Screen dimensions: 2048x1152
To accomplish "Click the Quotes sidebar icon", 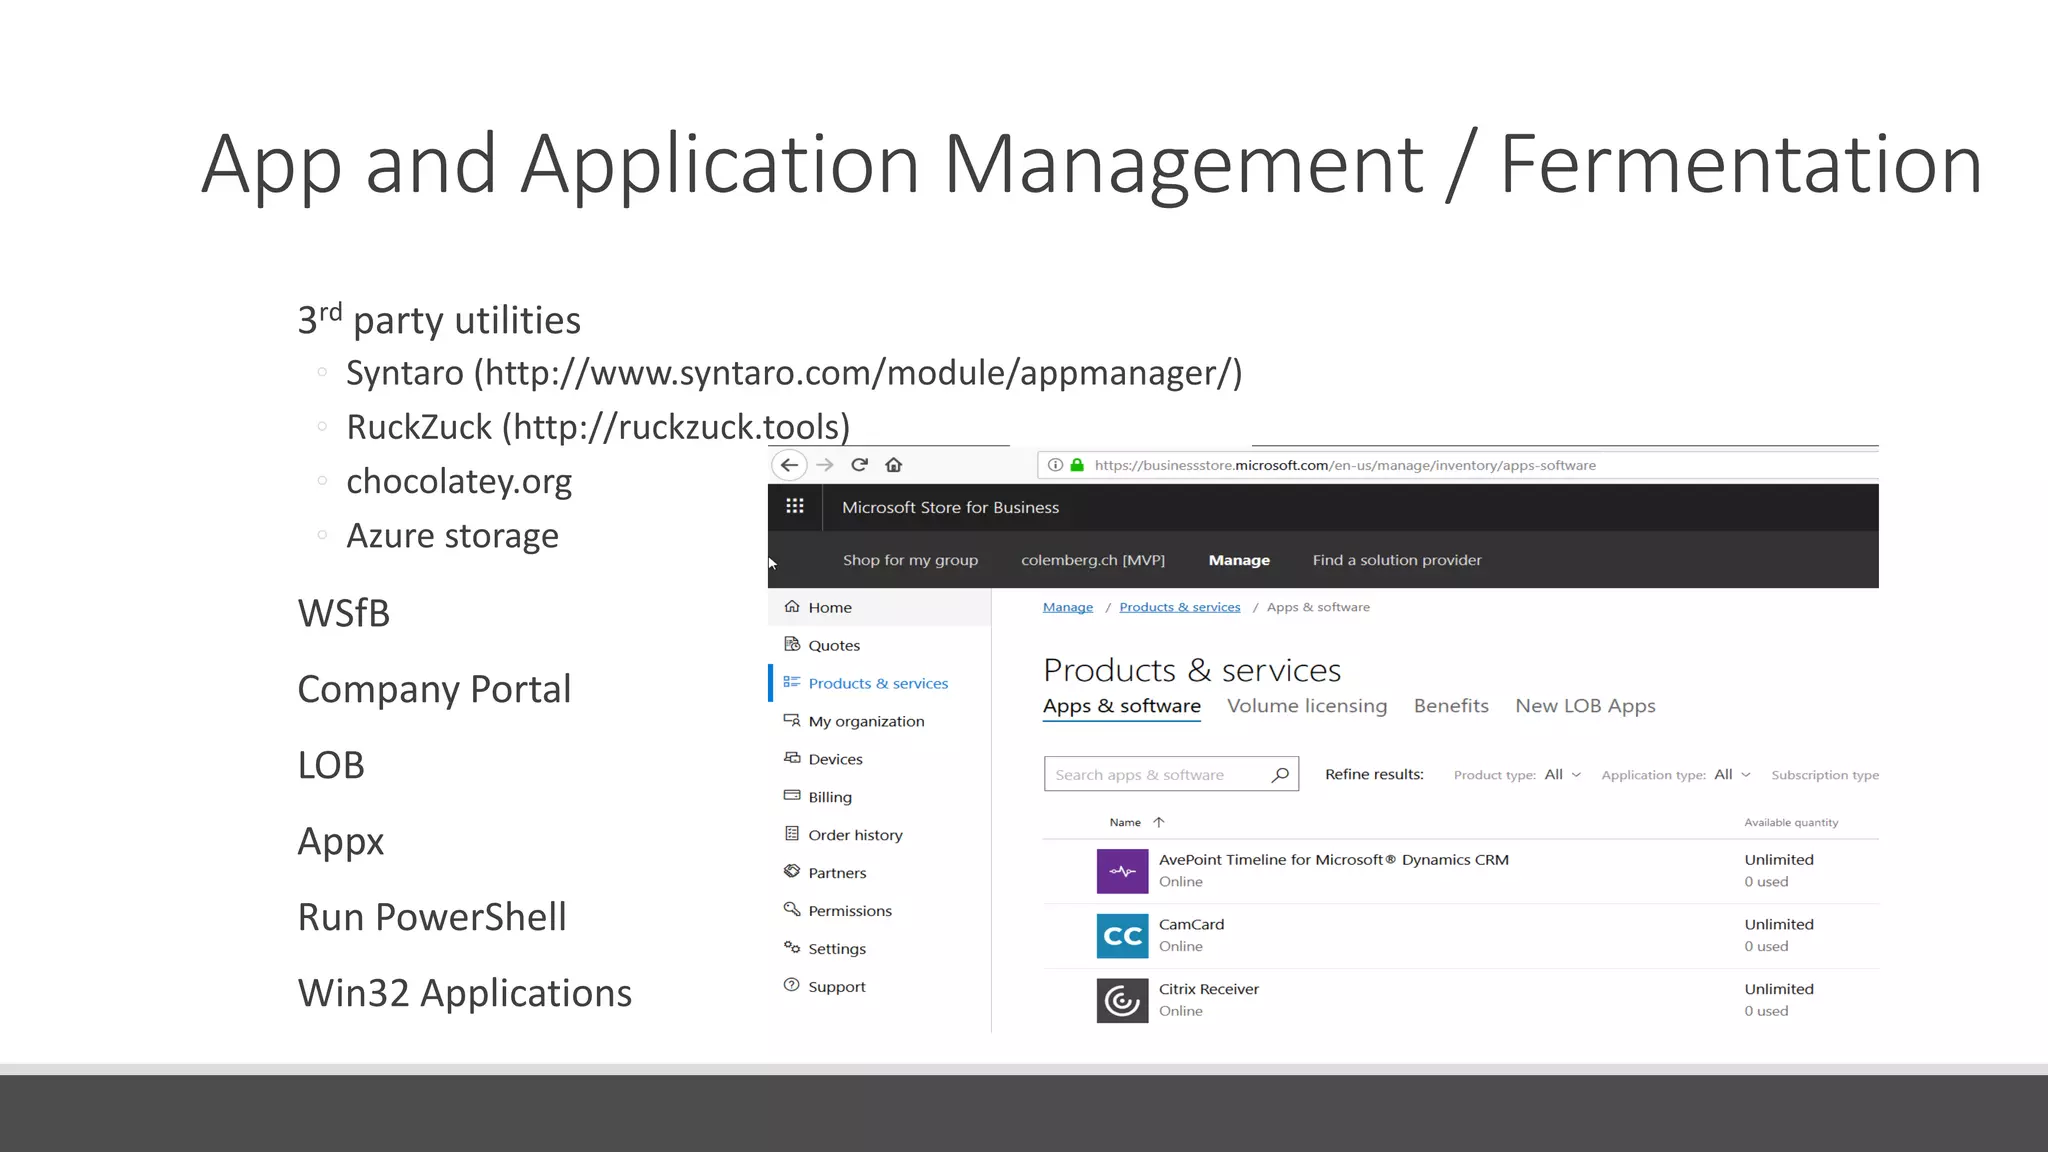I will 792,644.
